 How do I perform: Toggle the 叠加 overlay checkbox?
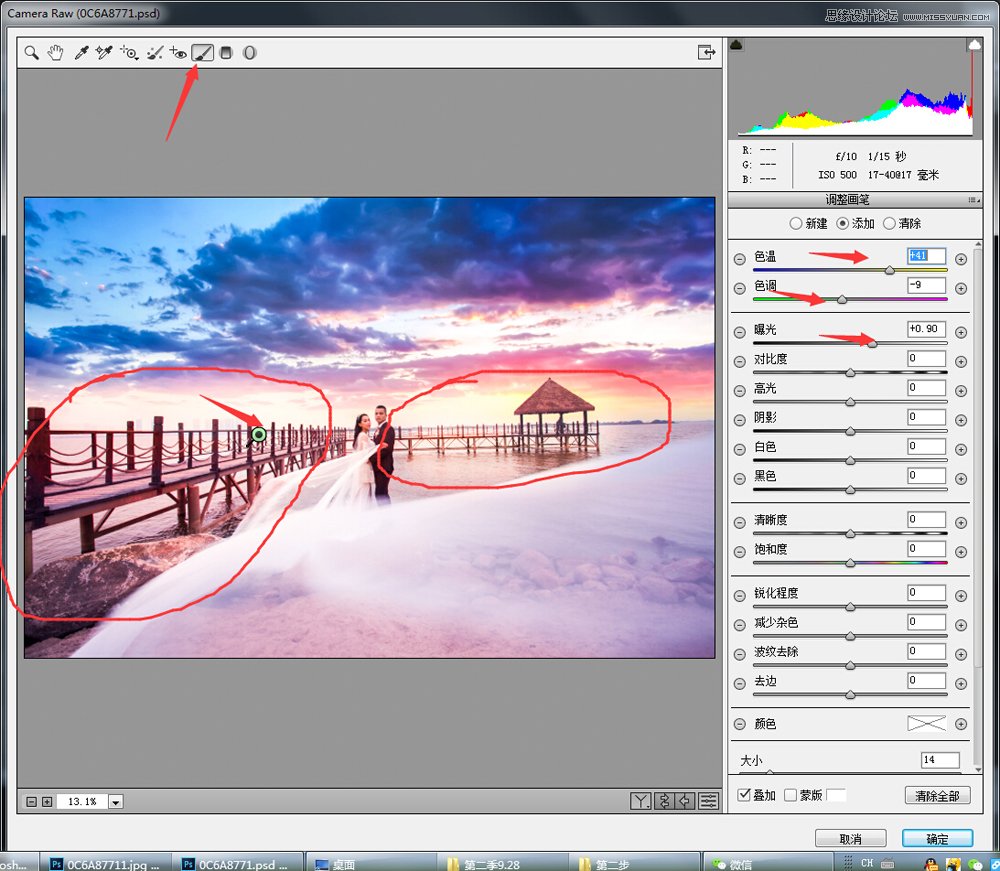[x=744, y=794]
